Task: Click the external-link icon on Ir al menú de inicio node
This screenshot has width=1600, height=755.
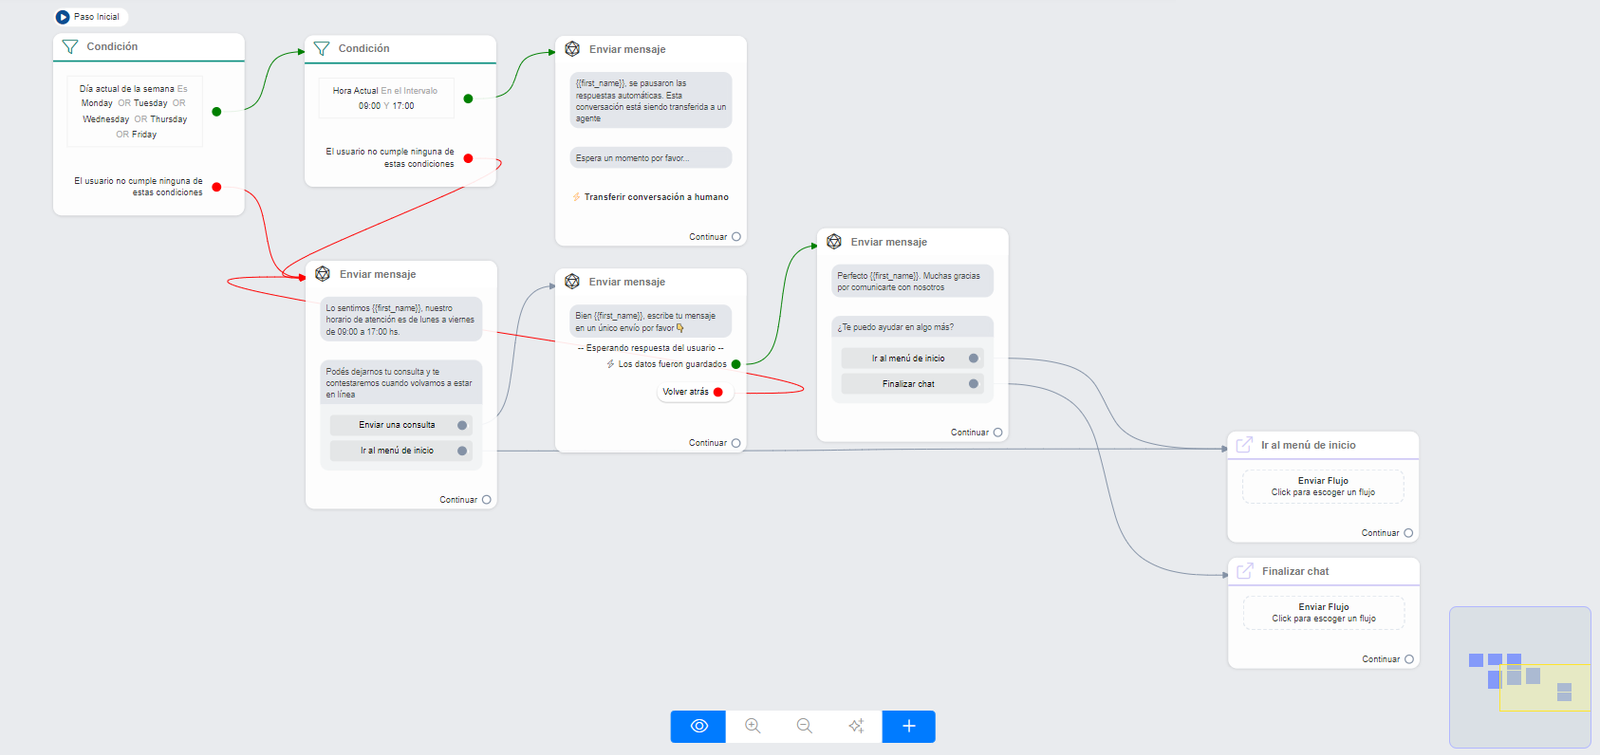Action: (x=1244, y=445)
